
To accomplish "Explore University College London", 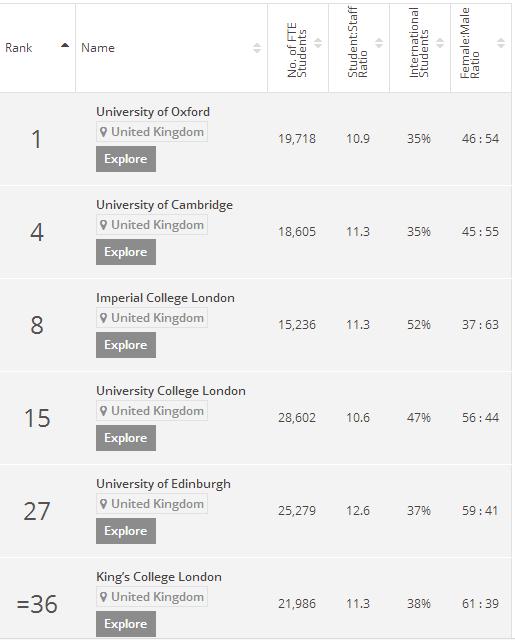I will click(126, 438).
